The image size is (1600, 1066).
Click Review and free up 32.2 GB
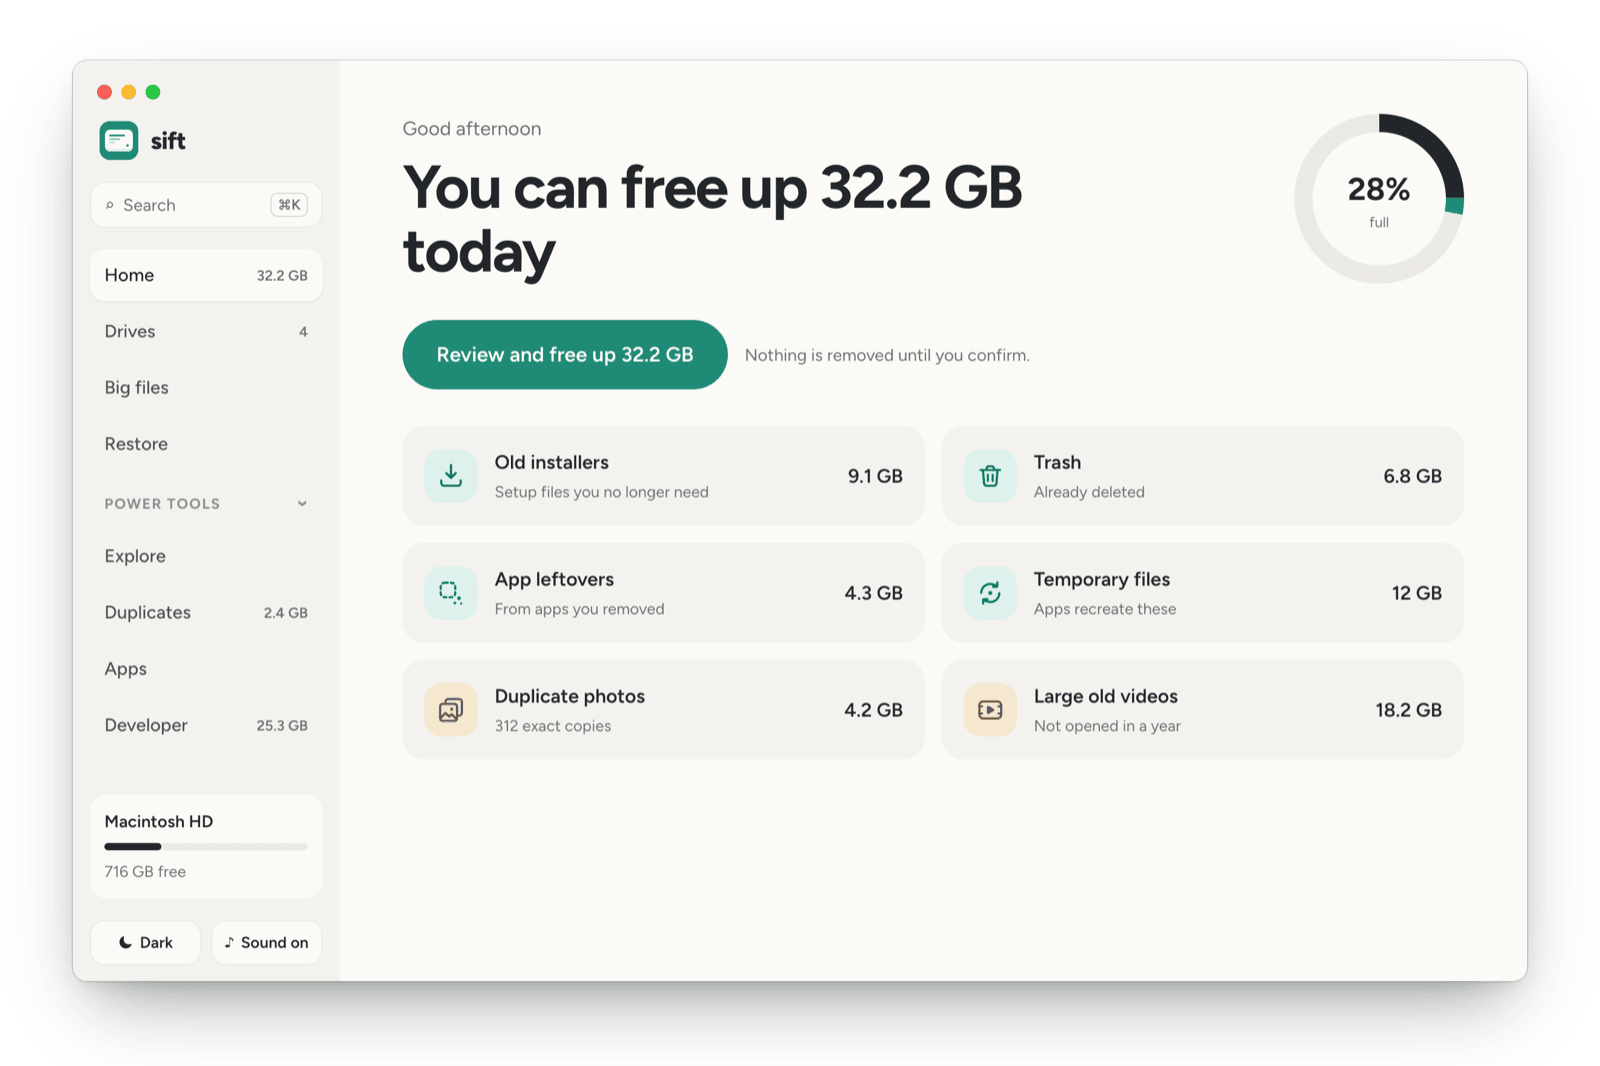pos(565,355)
